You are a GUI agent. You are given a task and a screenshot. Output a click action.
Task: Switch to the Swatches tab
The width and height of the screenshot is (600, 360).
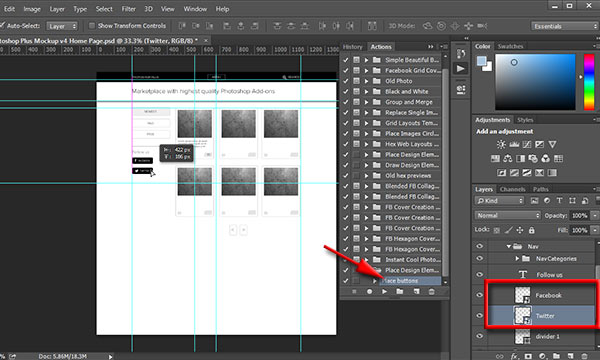click(x=510, y=46)
